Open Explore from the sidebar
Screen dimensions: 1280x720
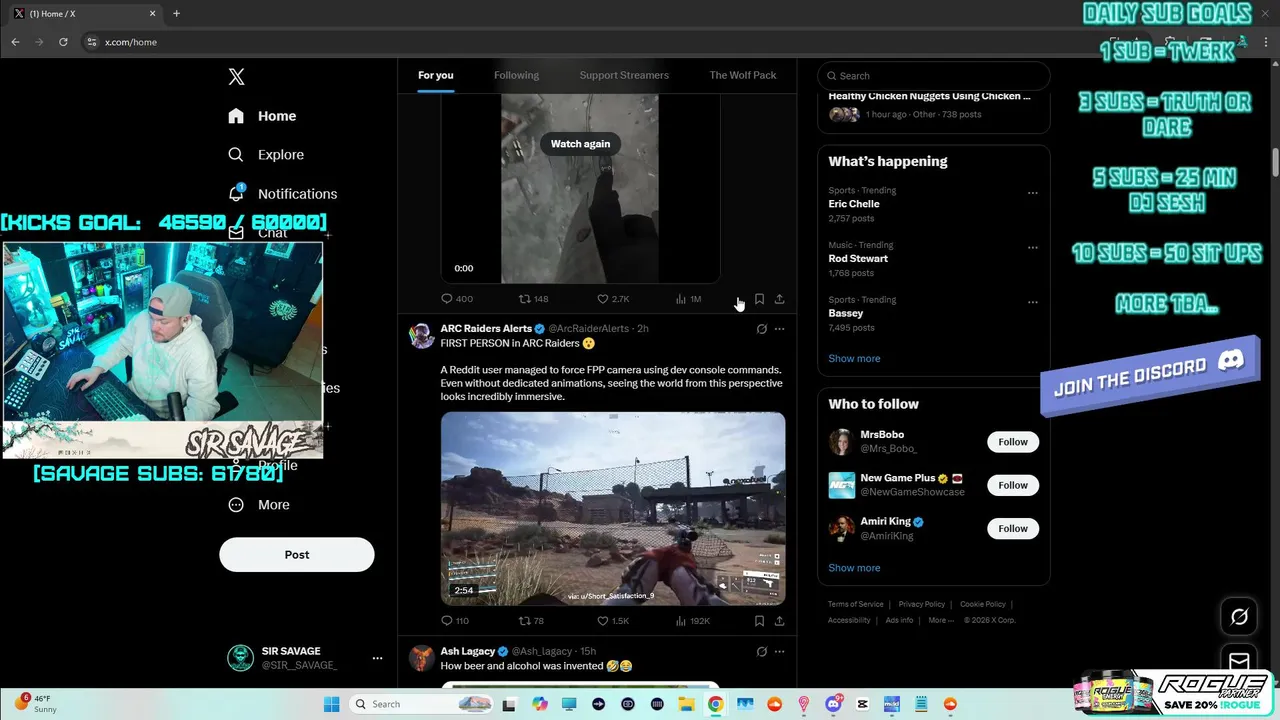266,155
